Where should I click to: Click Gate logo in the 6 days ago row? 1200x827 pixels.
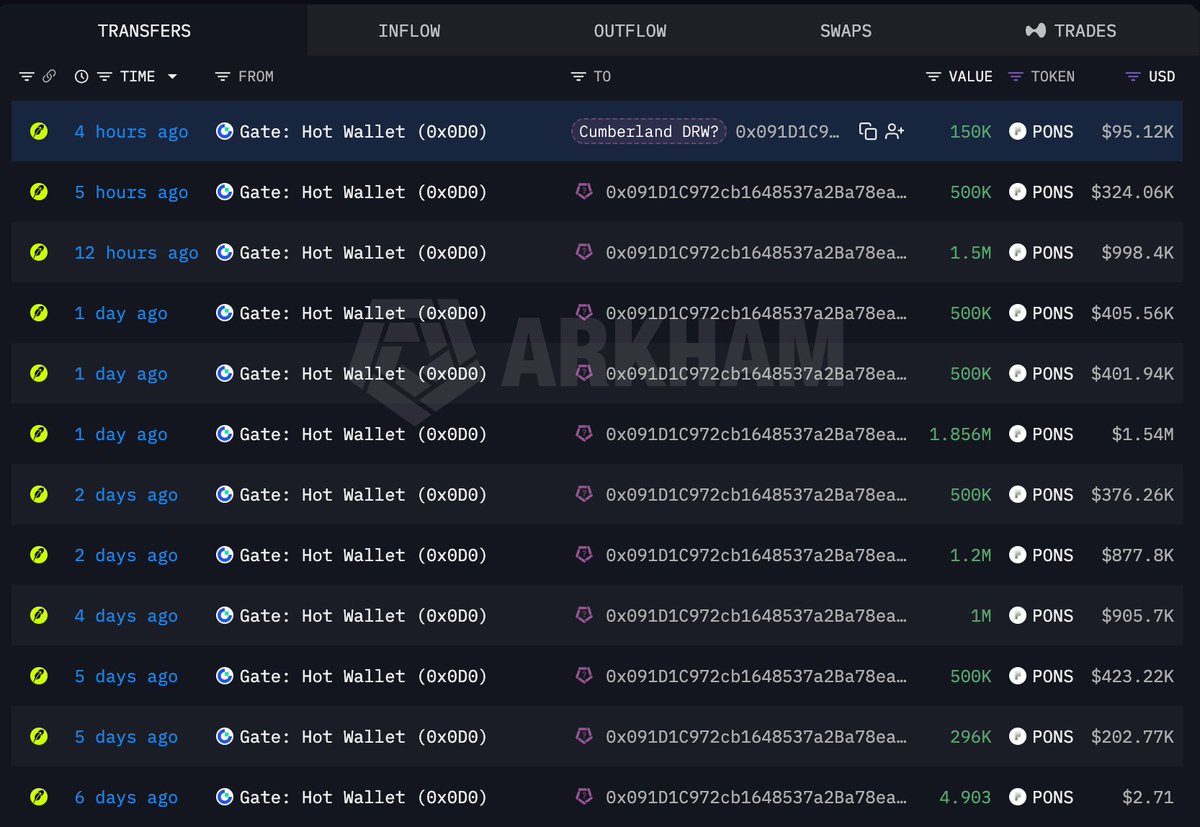coord(225,797)
